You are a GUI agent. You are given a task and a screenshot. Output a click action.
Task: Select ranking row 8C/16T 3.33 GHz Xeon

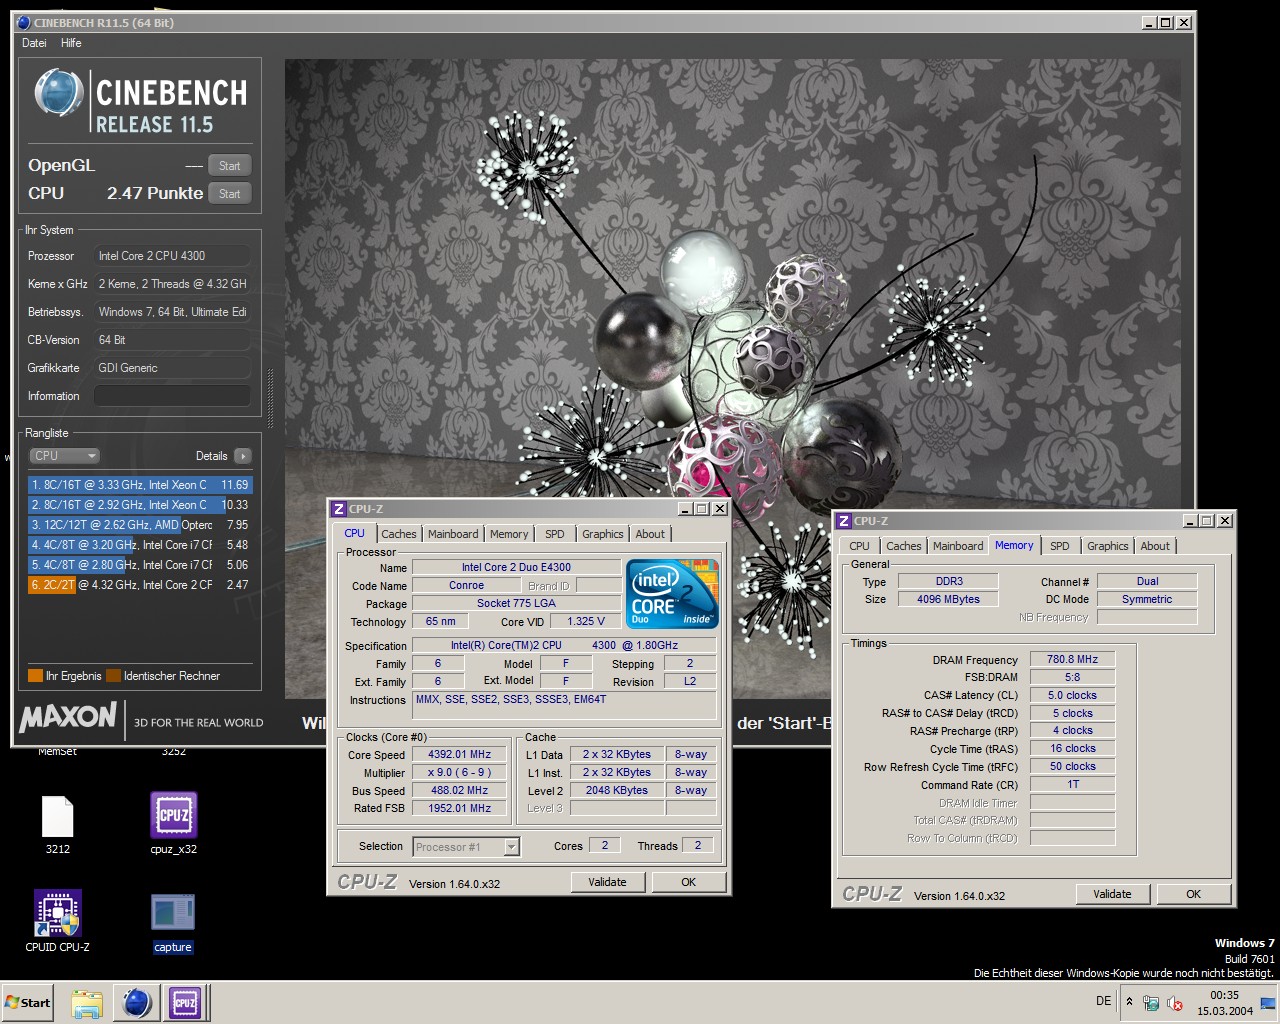point(140,485)
